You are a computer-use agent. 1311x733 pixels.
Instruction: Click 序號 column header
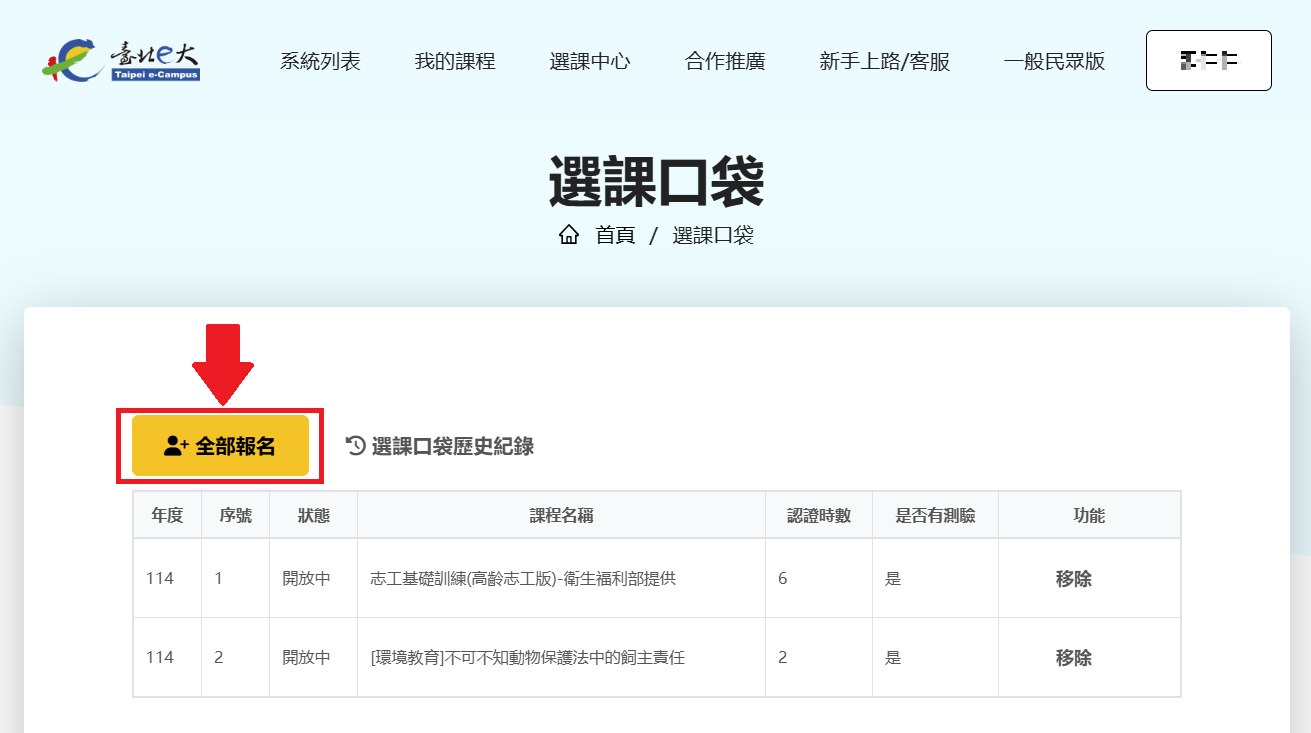tap(235, 515)
